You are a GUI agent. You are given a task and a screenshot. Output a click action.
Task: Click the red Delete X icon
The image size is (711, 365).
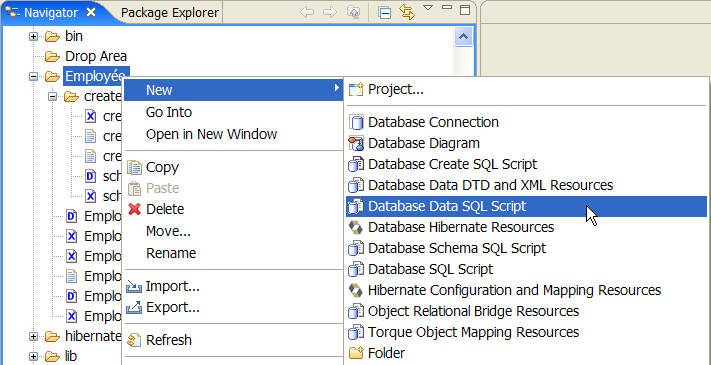tap(135, 209)
